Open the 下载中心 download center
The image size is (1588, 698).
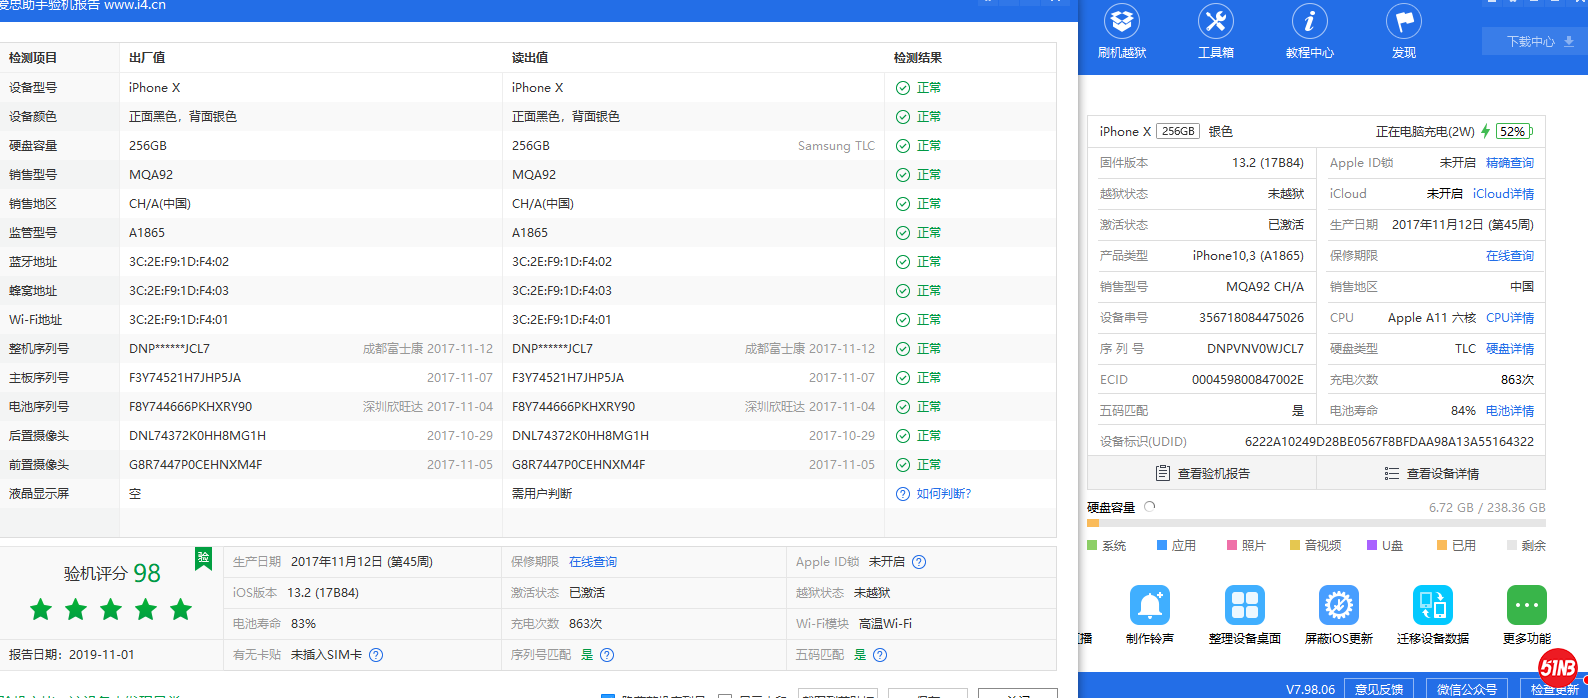(1539, 41)
